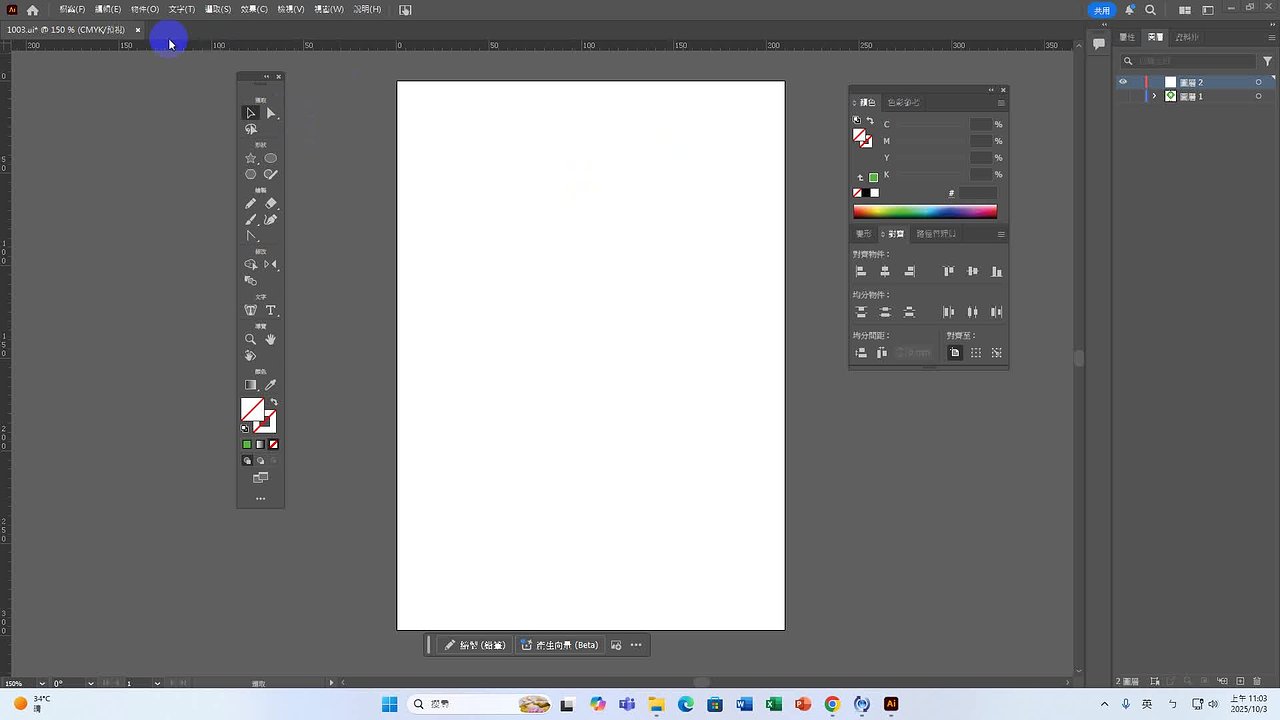Pick the Eyedropper tool

click(x=270, y=385)
